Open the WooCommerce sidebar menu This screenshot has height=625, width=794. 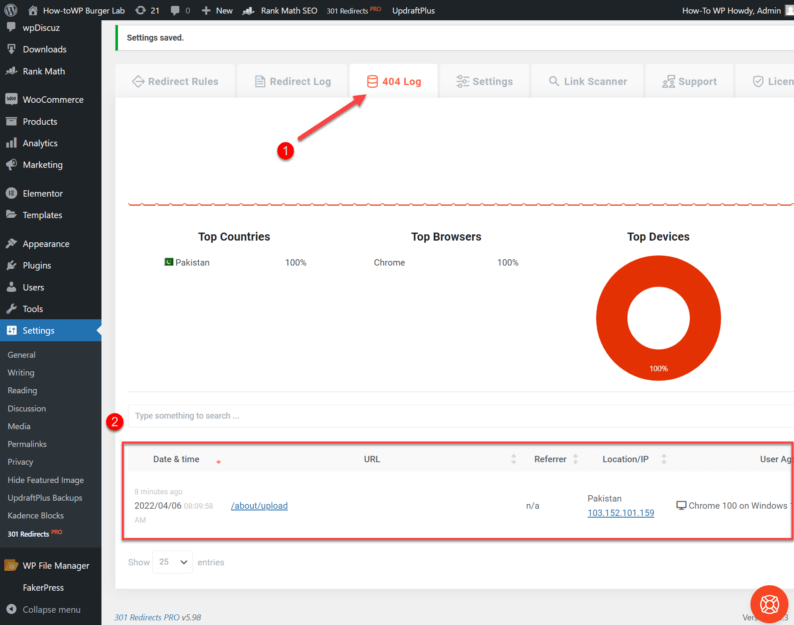pyautogui.click(x=51, y=99)
